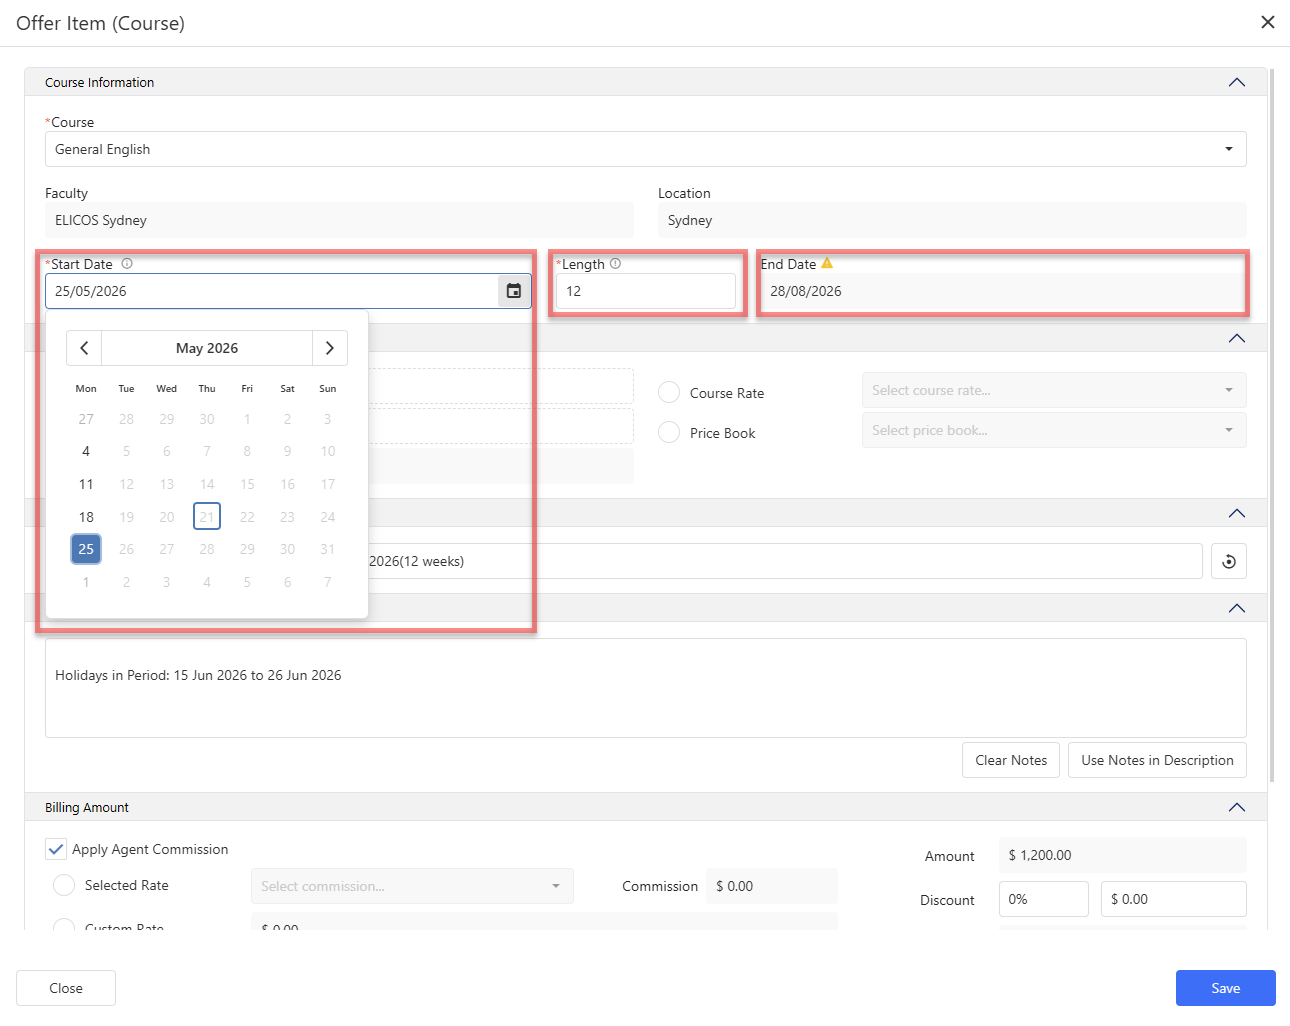Image resolution: width=1290 pixels, height=1026 pixels.
Task: Open the Select commission dropdown
Action: point(412,886)
